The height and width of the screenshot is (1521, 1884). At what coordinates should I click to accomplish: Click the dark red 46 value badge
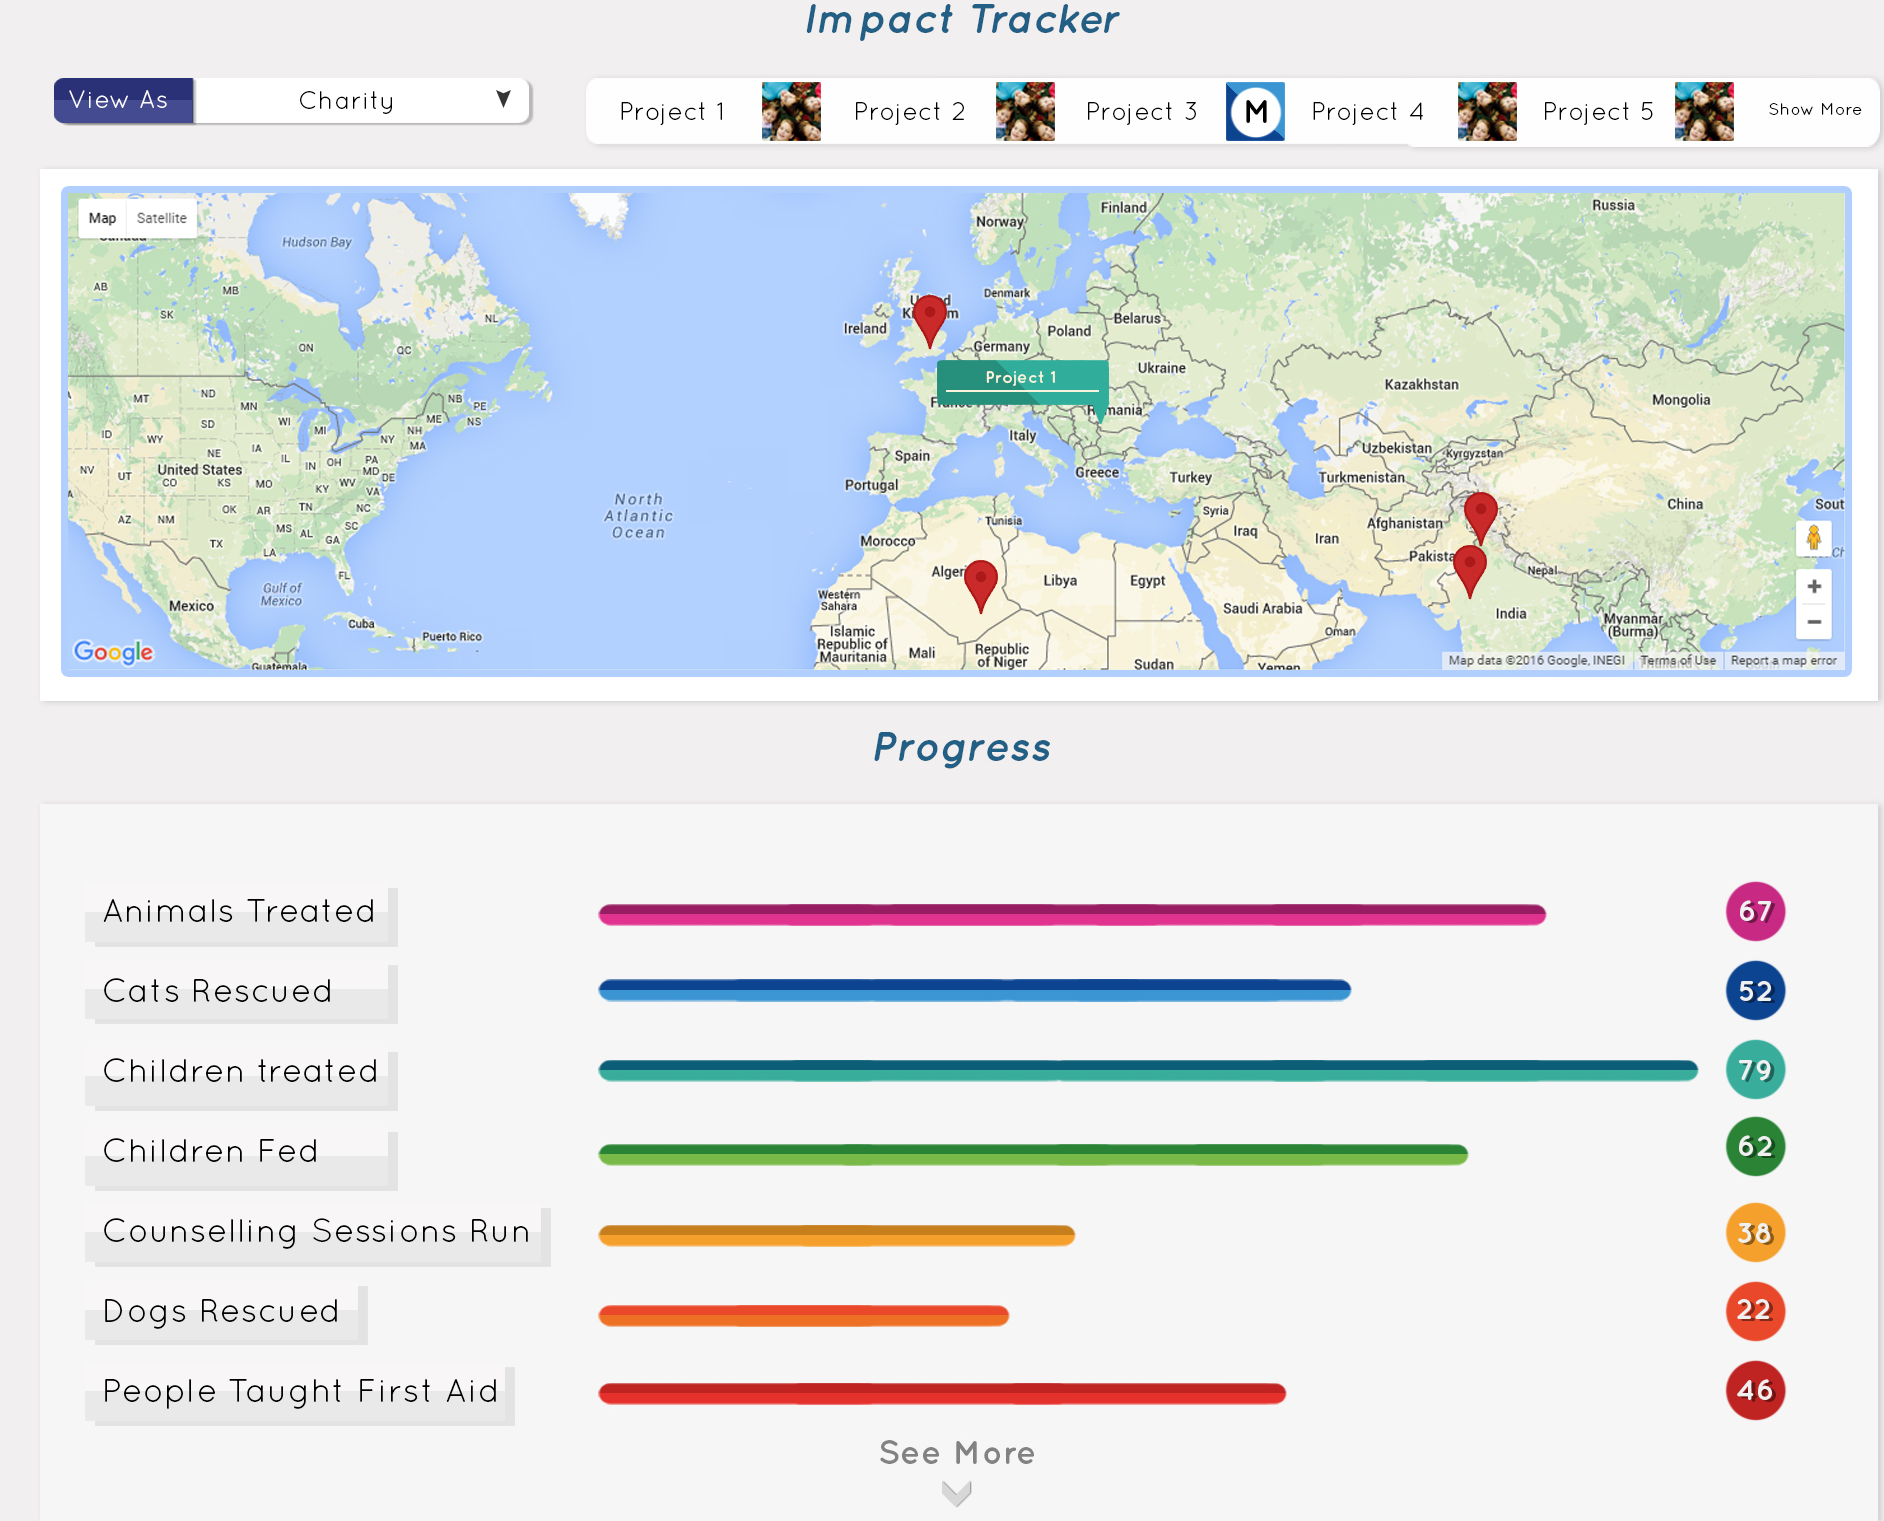point(1755,1390)
